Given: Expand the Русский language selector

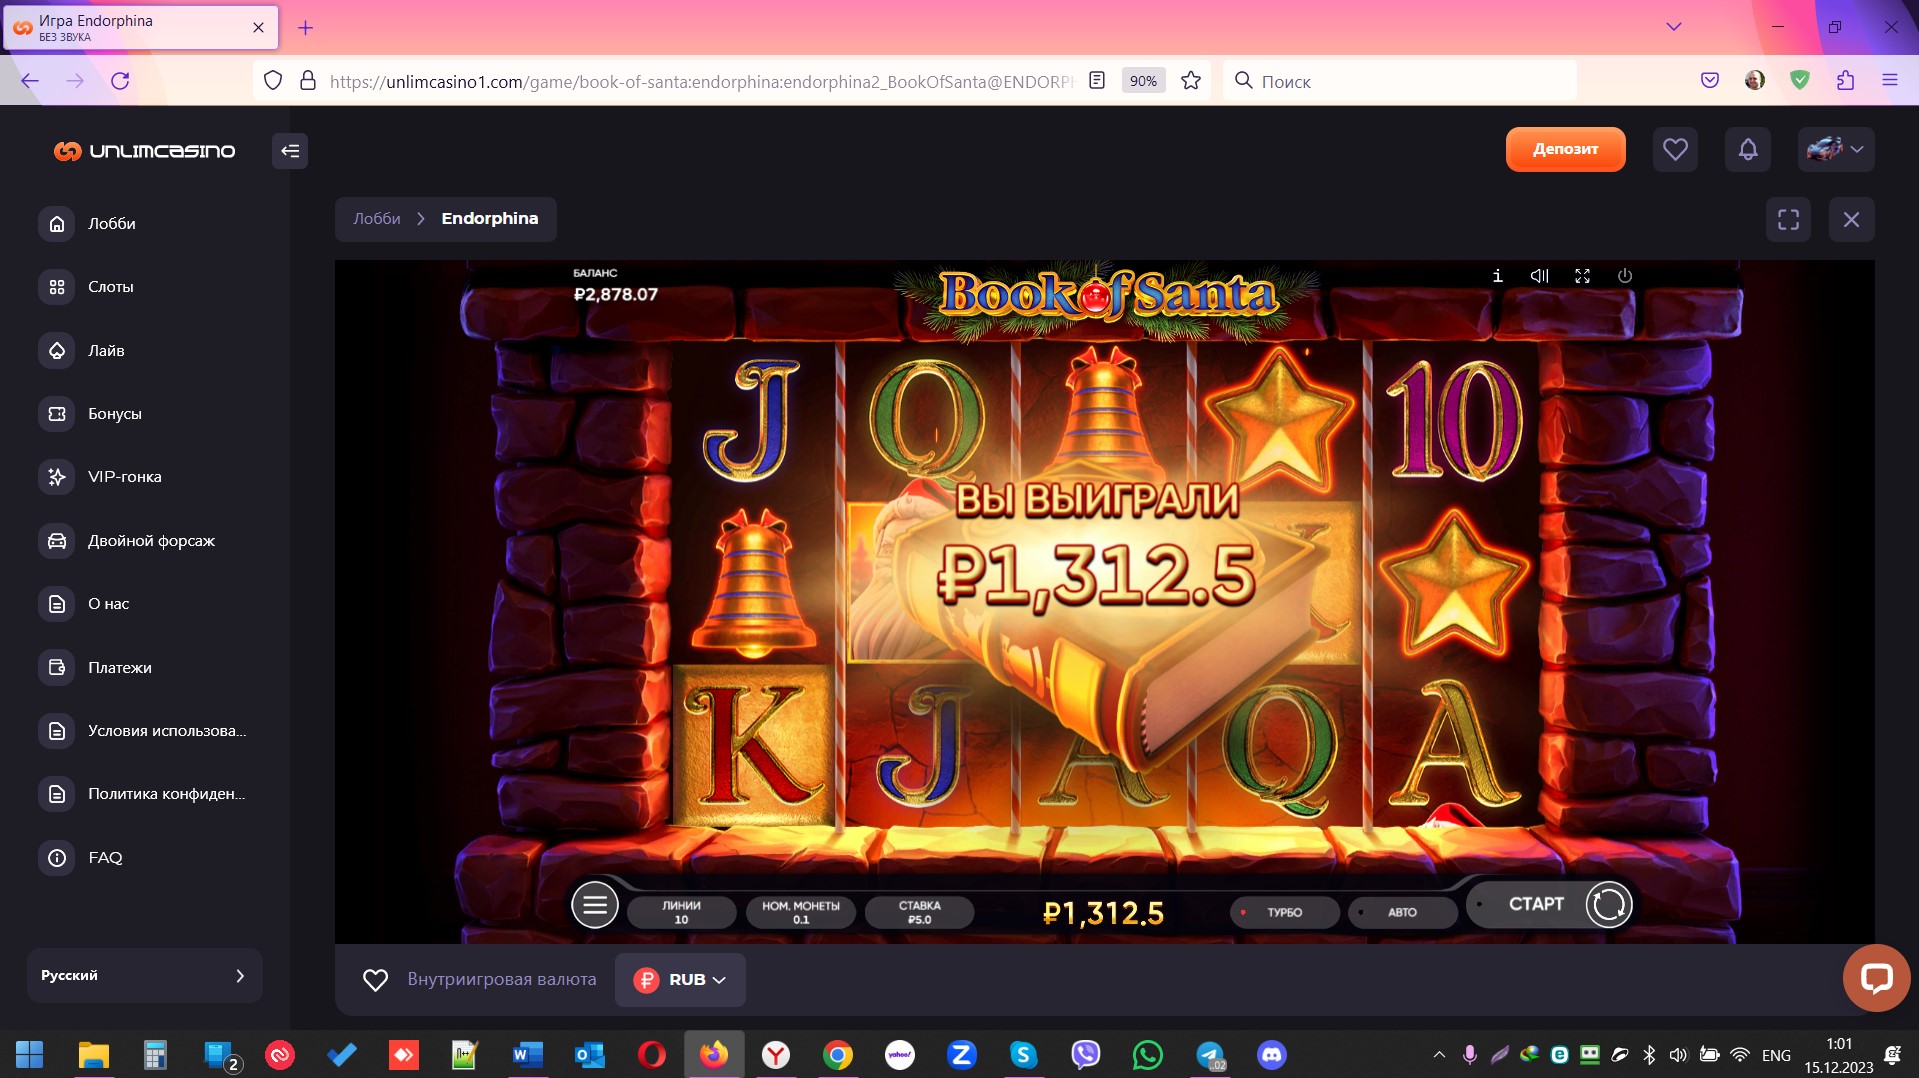Looking at the screenshot, I should (x=144, y=975).
